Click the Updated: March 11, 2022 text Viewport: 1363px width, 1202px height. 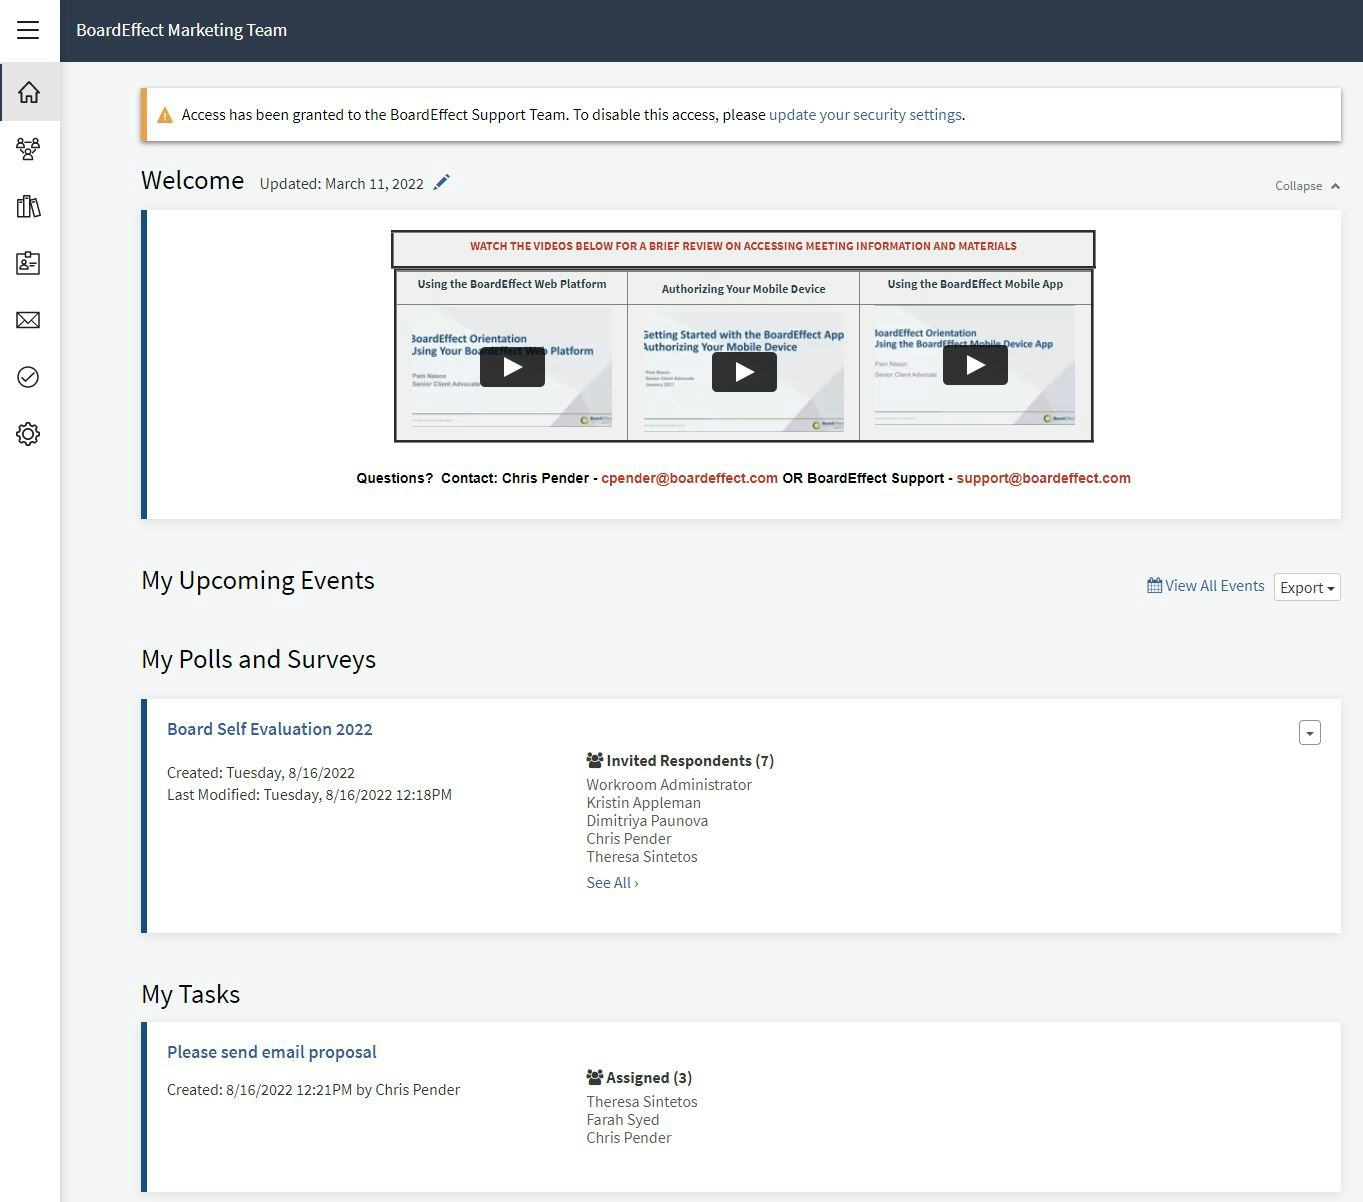click(x=342, y=184)
